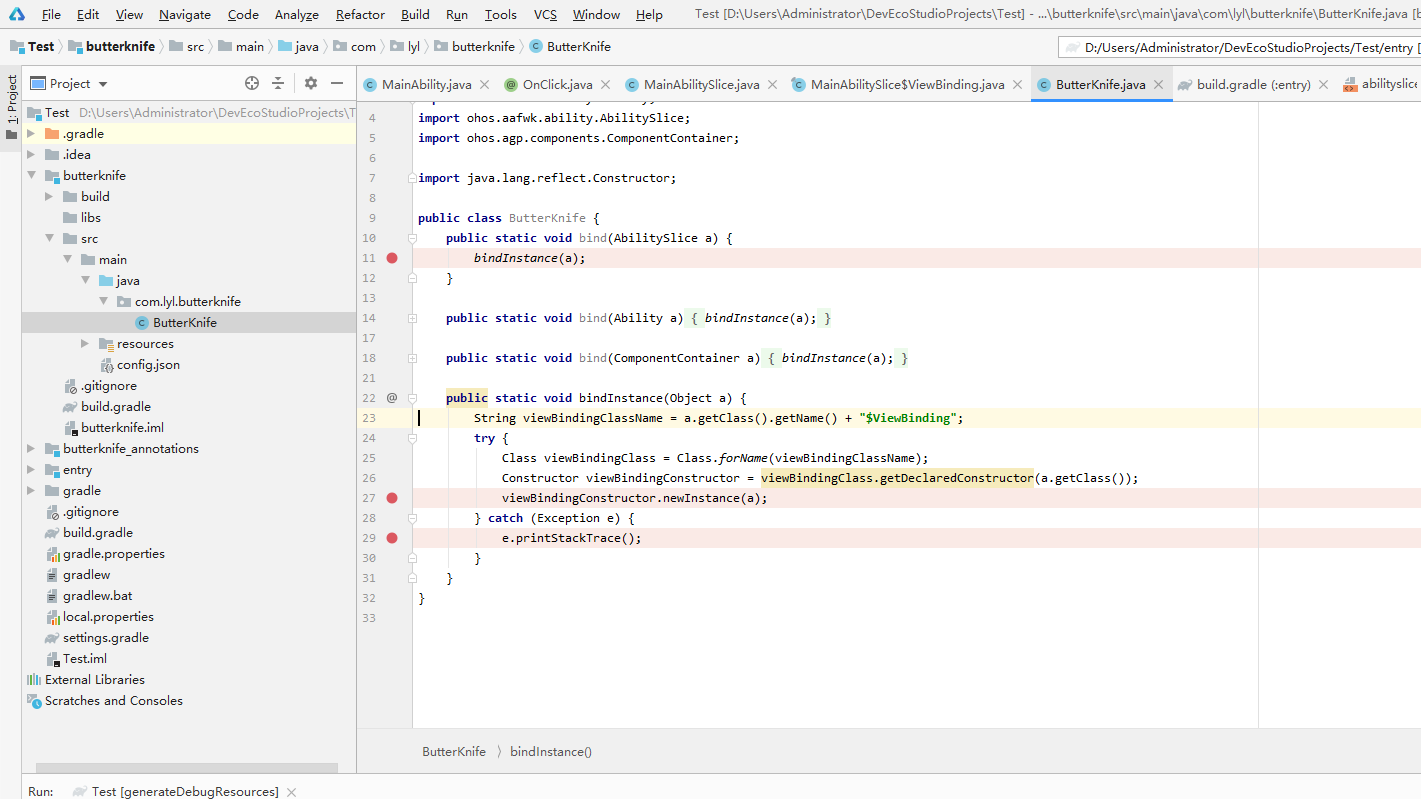Locate current file with the target icon
The image size is (1421, 799).
[252, 83]
